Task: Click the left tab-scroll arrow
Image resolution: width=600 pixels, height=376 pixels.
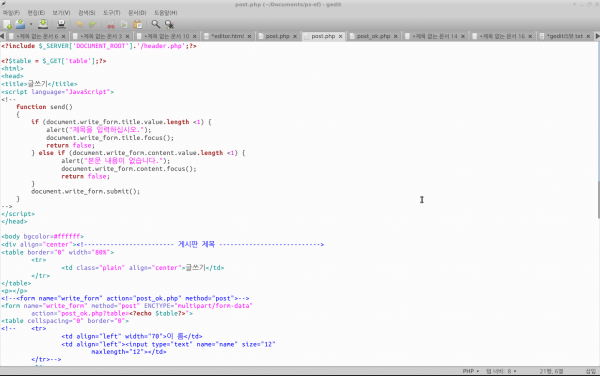Action: [x=2, y=36]
